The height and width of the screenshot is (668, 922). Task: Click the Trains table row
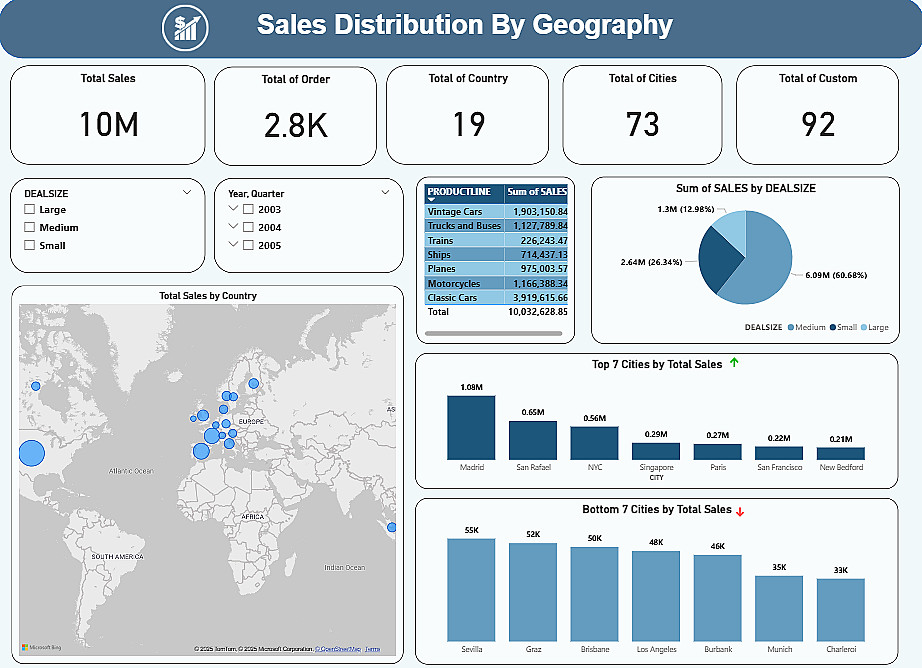[x=496, y=240]
